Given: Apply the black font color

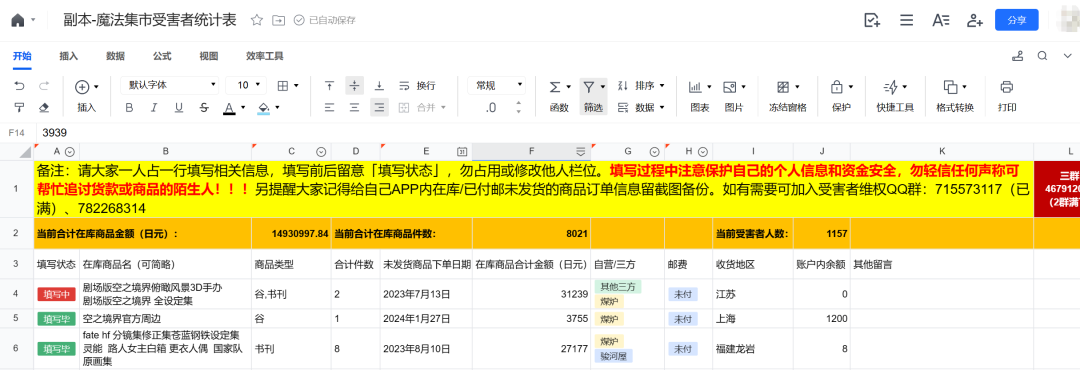Looking at the screenshot, I should tap(228, 107).
